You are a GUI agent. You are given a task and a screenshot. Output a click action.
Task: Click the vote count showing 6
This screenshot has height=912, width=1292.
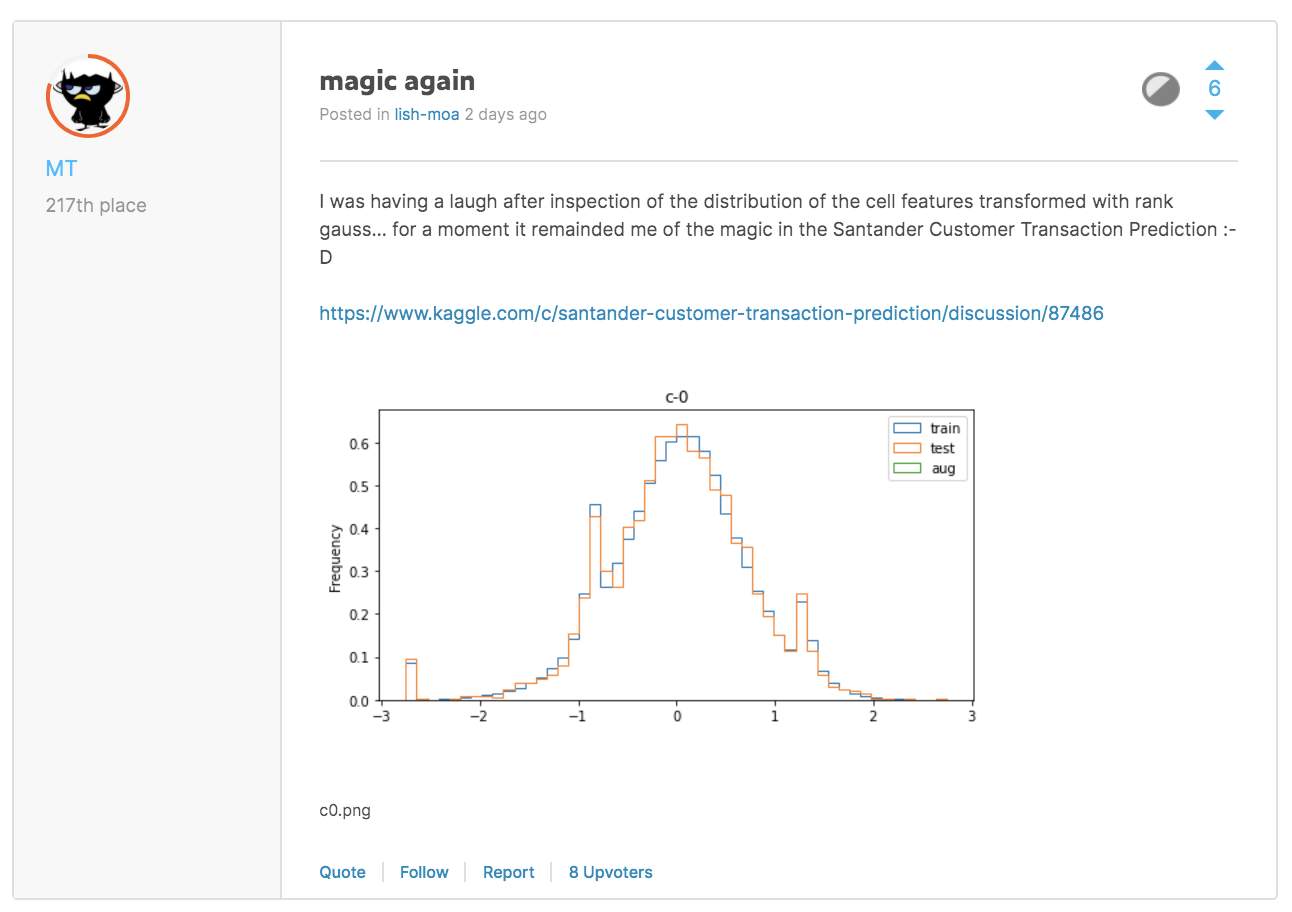[1215, 88]
